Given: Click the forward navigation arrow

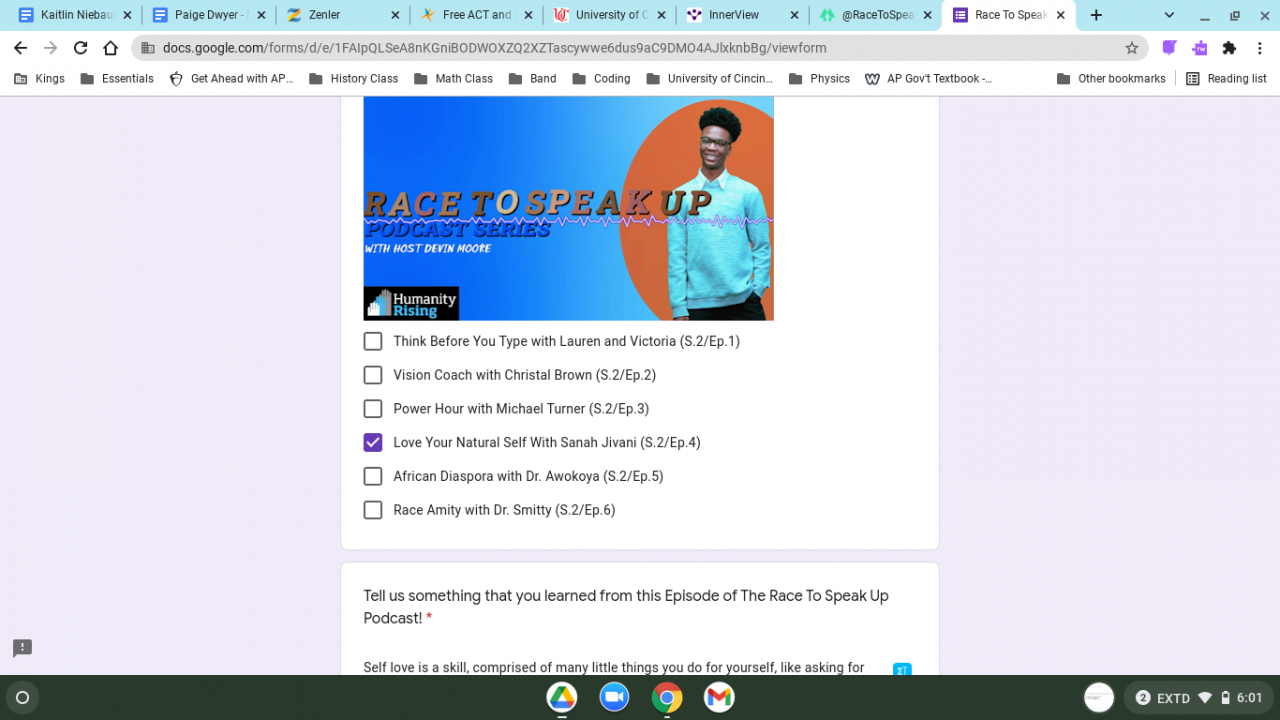Looking at the screenshot, I should pos(51,48).
